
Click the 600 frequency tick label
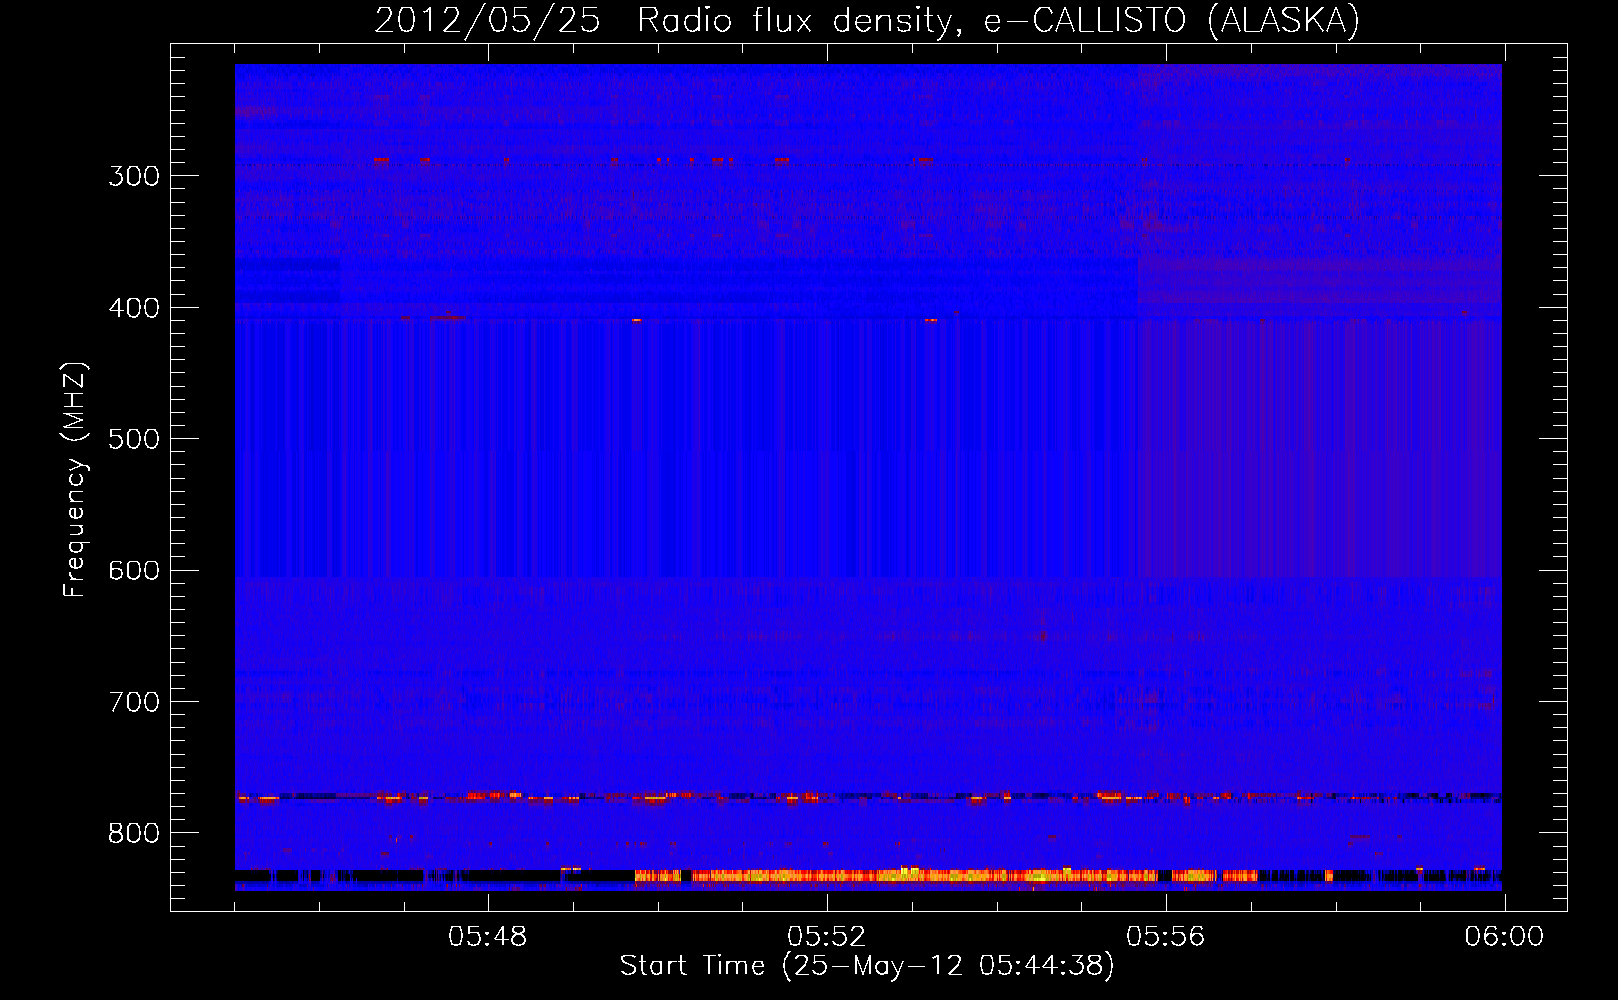[x=134, y=571]
